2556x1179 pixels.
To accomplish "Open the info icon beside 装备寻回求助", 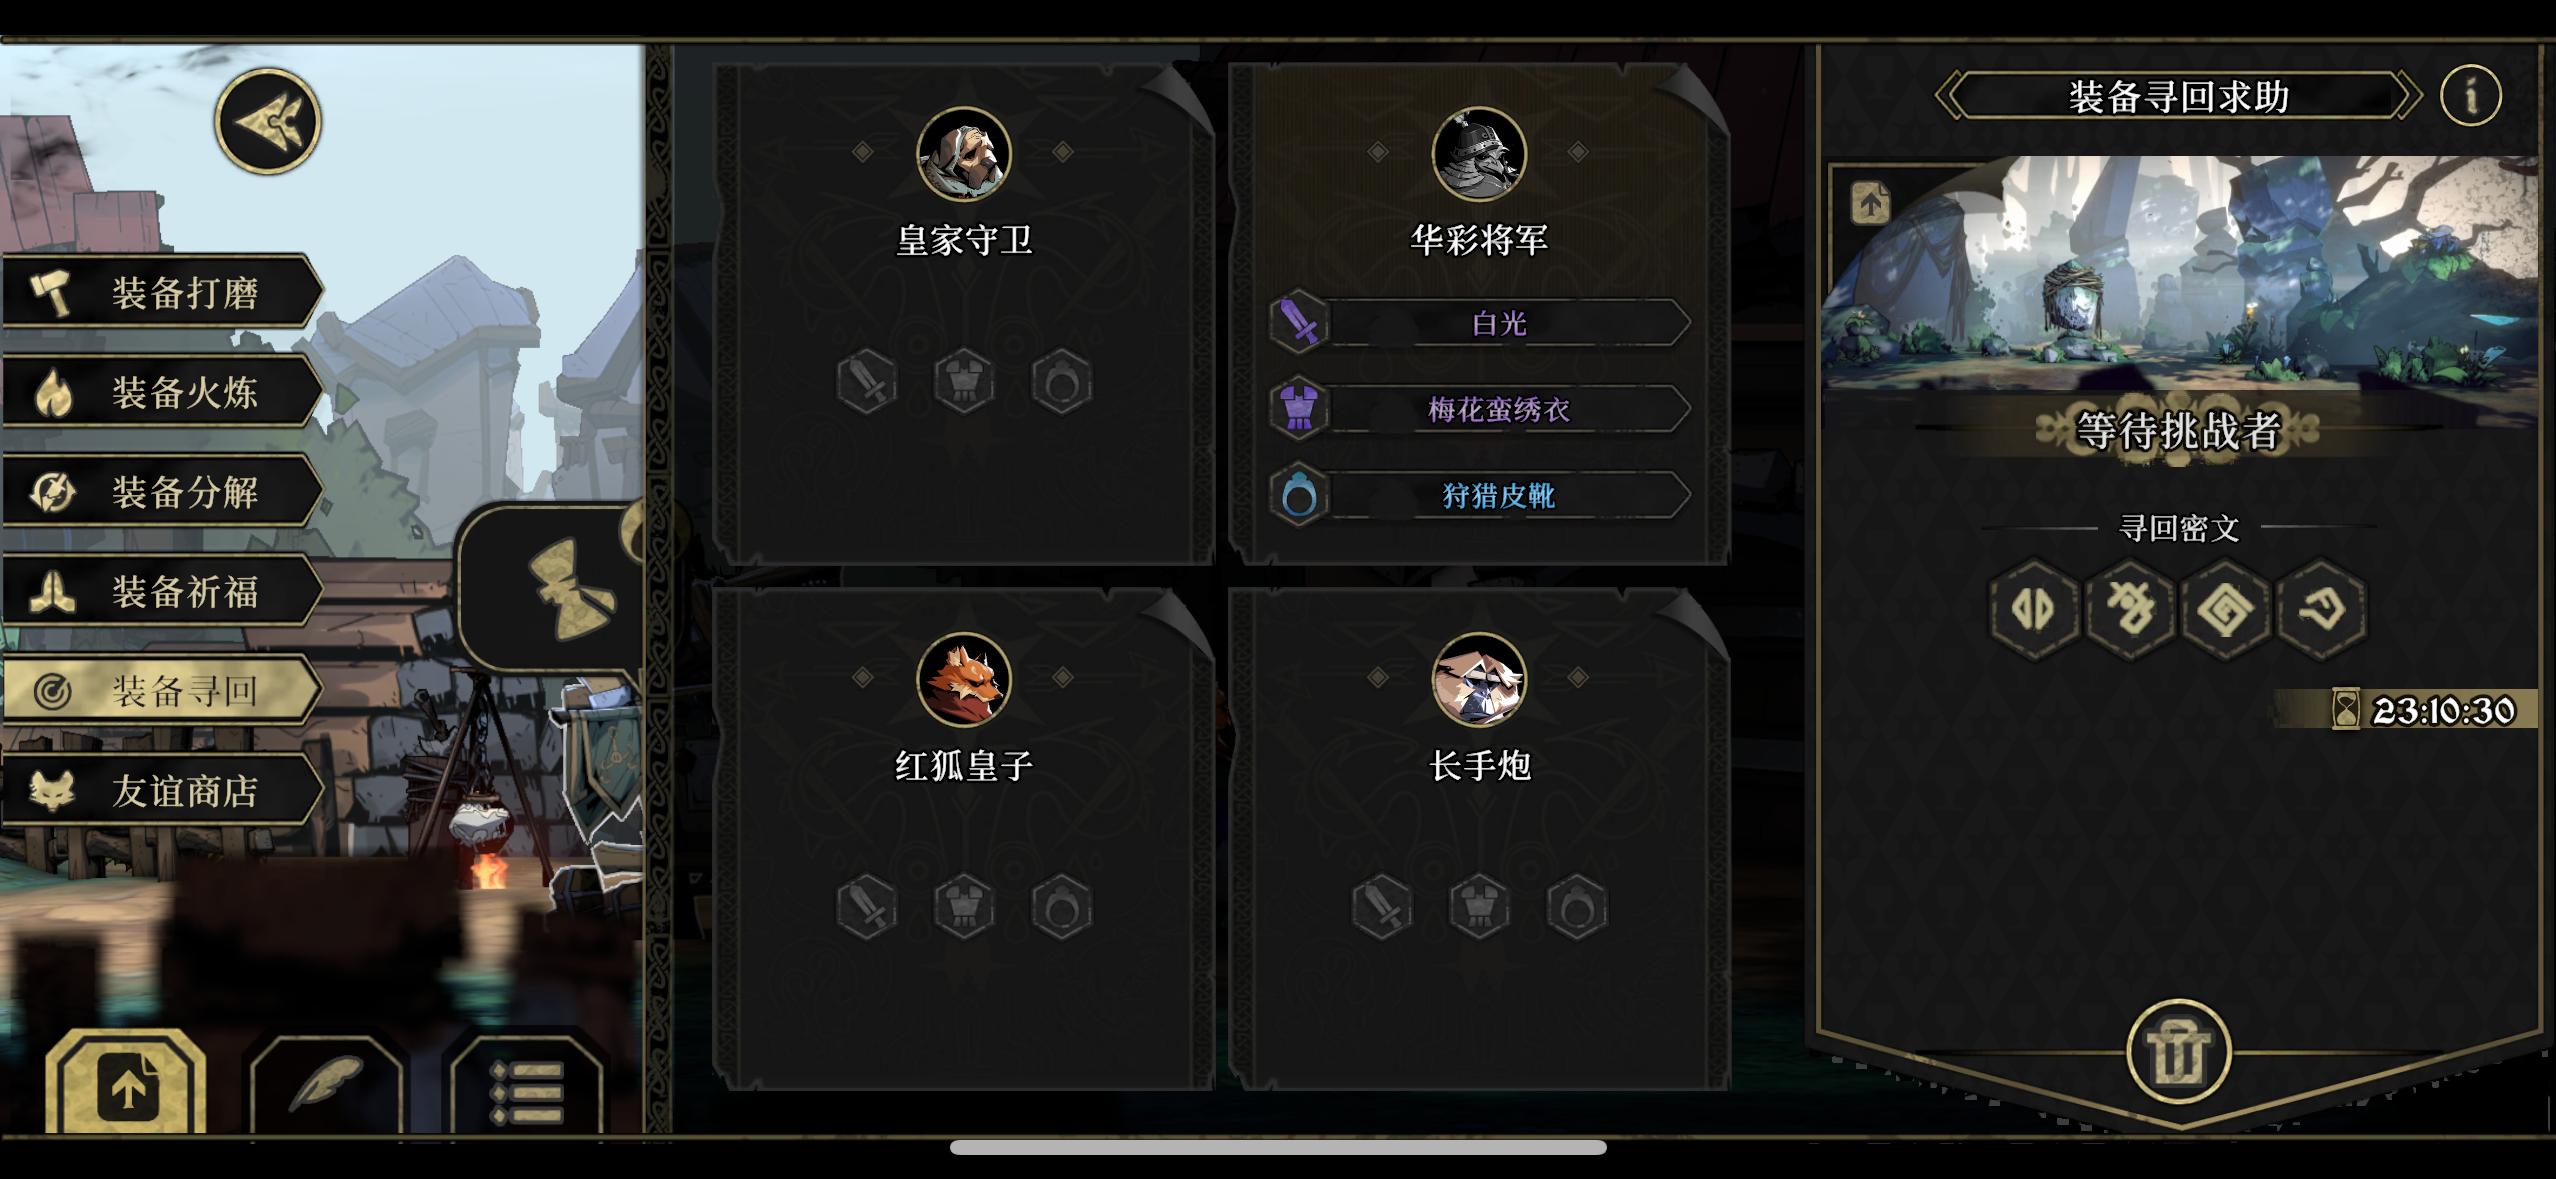I will click(x=2470, y=96).
